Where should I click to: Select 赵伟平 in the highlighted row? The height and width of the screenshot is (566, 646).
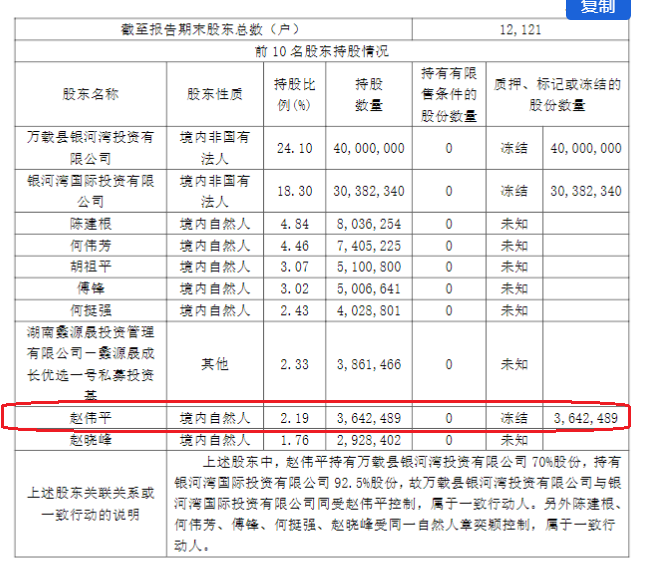click(x=90, y=417)
